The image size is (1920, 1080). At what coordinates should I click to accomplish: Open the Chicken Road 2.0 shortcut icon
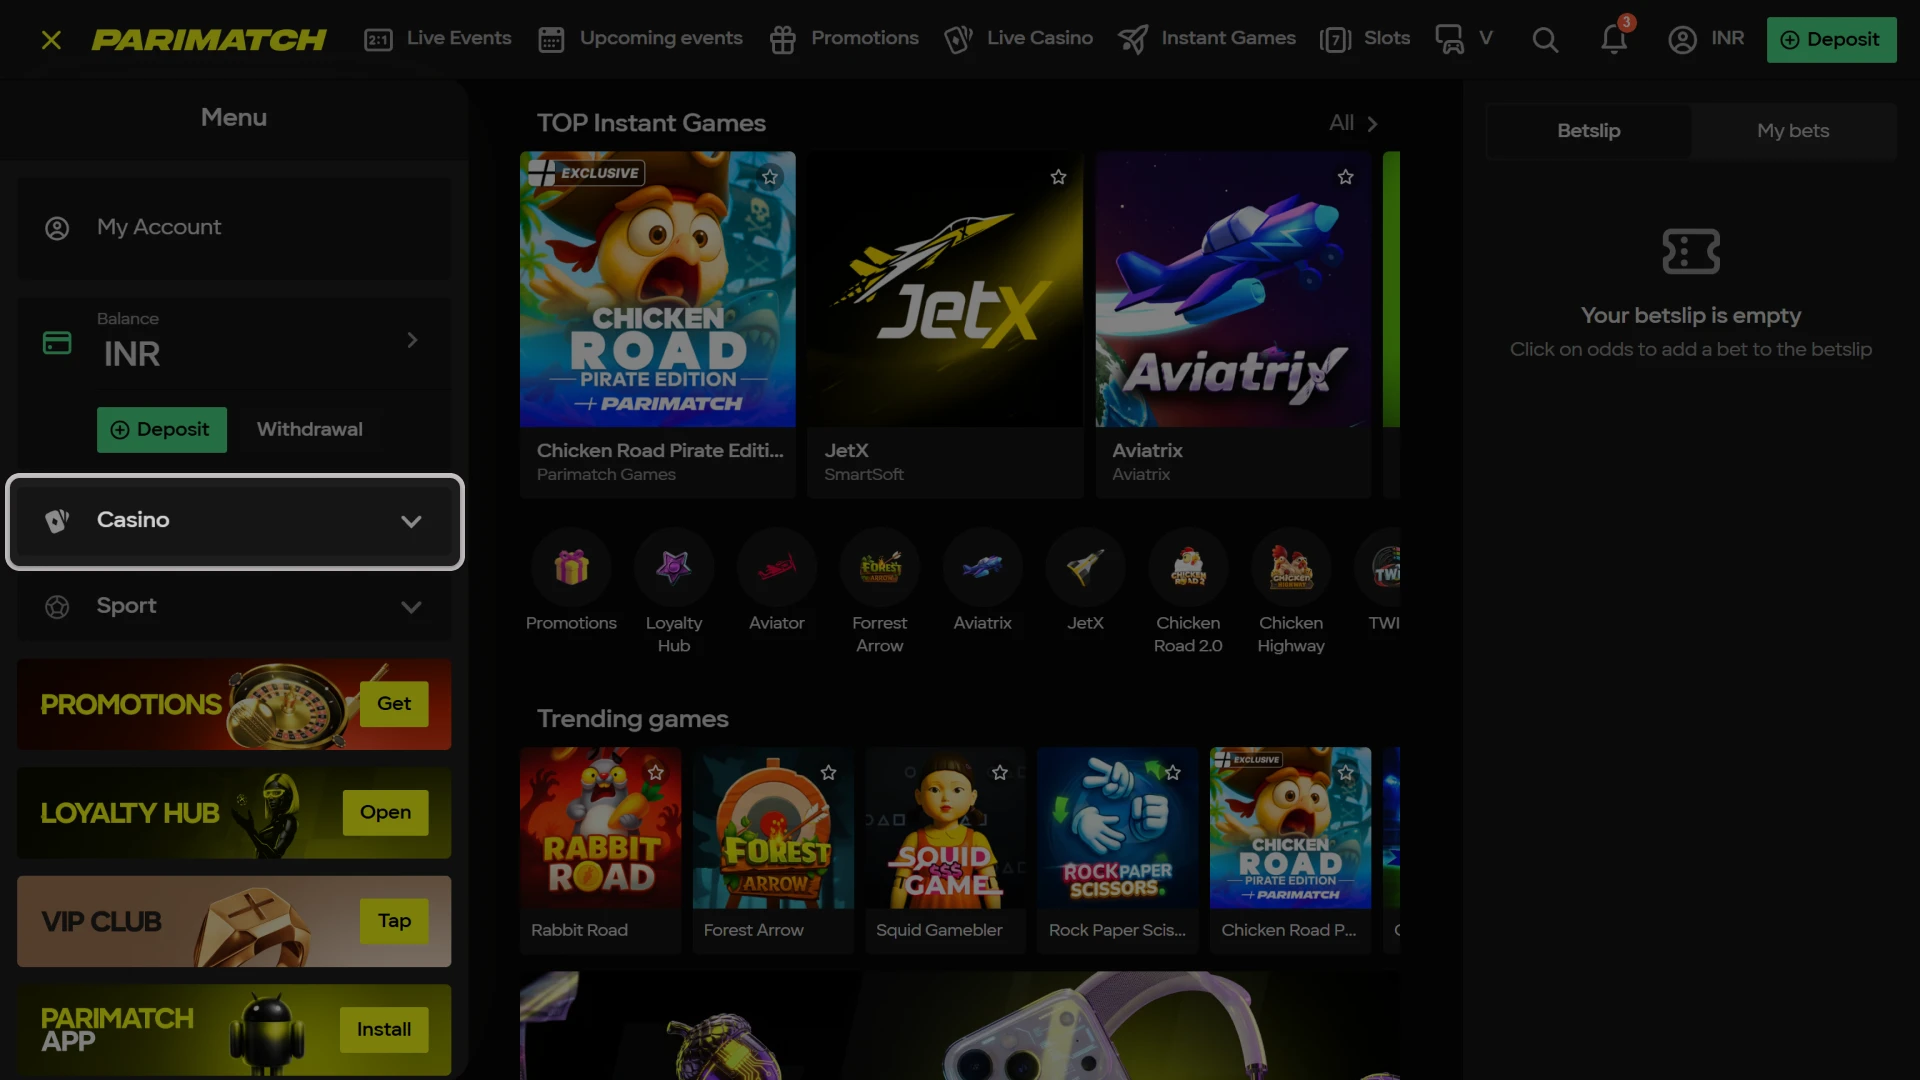(1188, 567)
